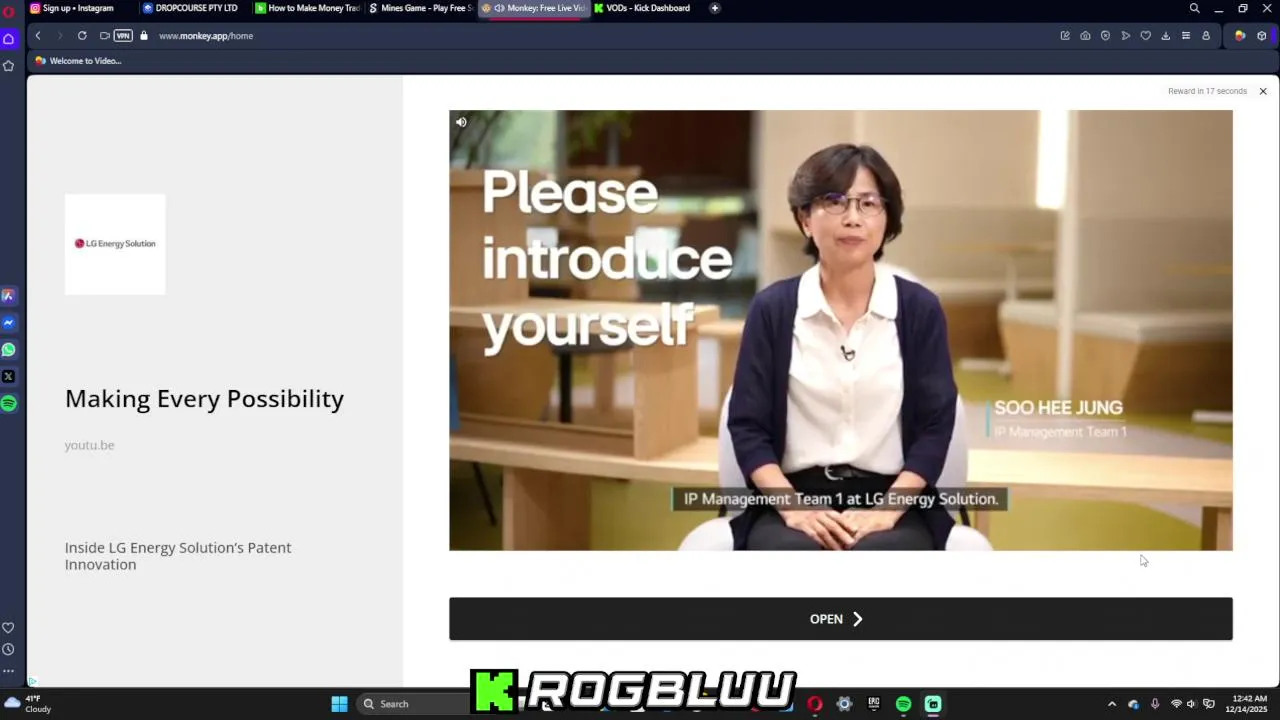Click the ad video player

pyautogui.click(x=840, y=330)
